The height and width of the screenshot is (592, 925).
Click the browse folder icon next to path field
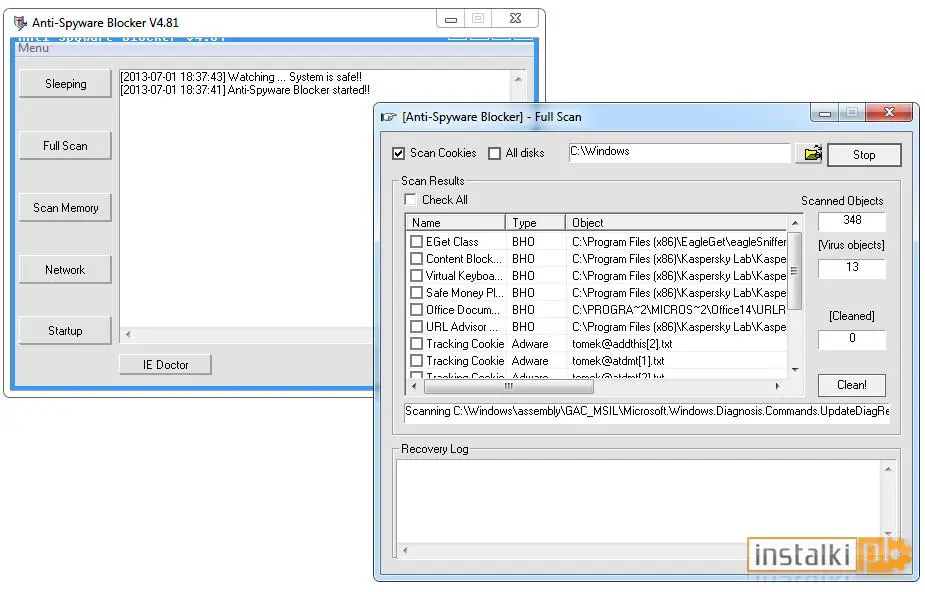point(812,154)
